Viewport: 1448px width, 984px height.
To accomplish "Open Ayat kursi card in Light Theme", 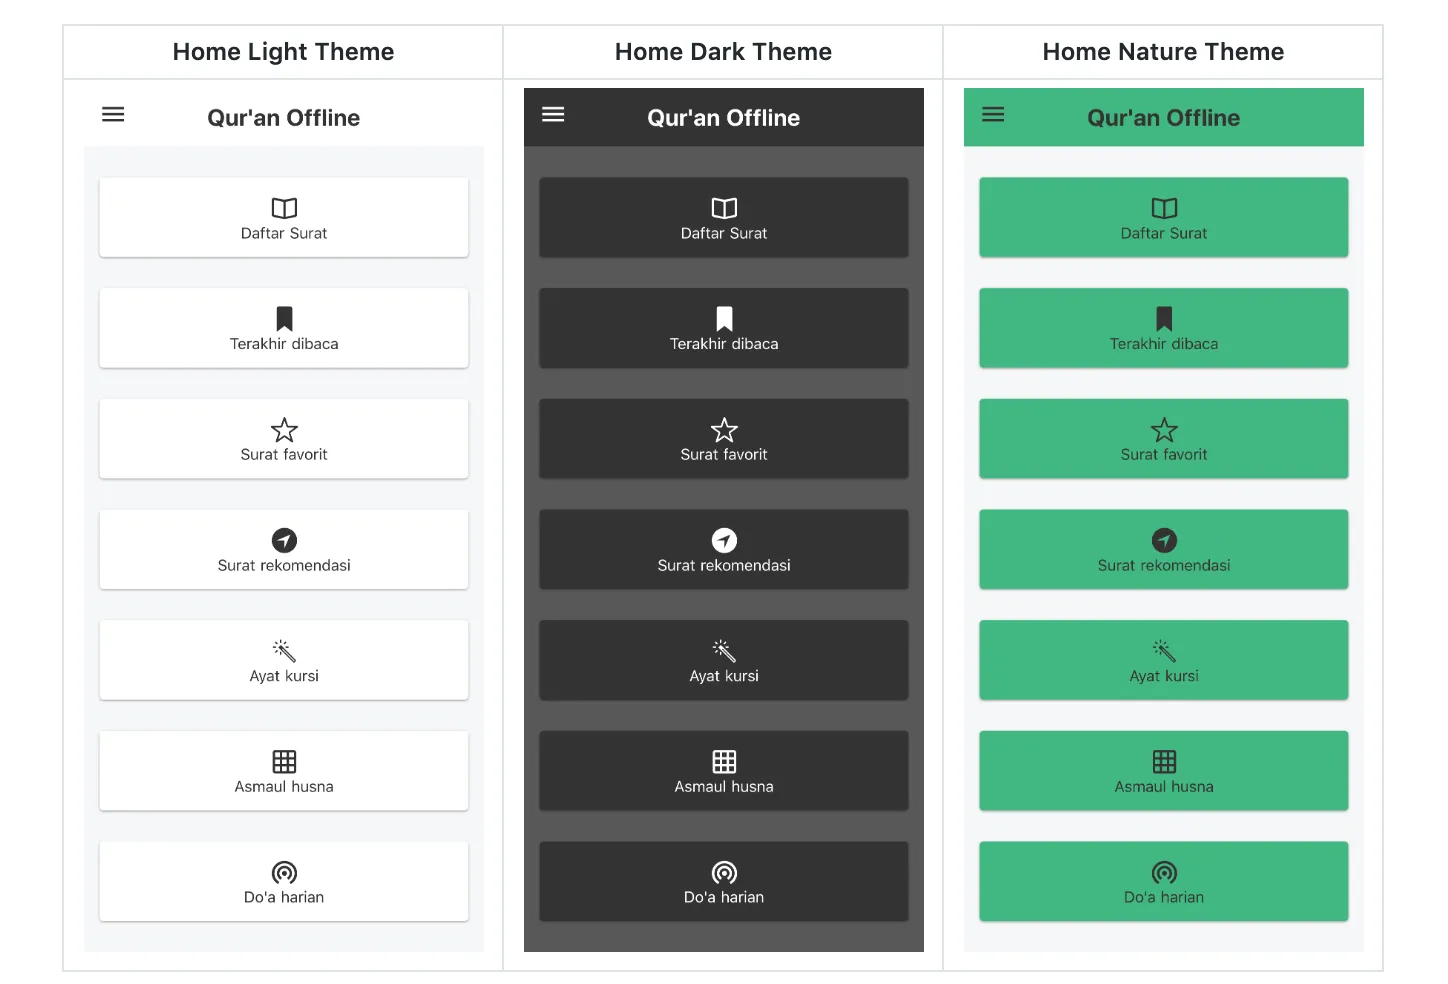I will [x=284, y=660].
